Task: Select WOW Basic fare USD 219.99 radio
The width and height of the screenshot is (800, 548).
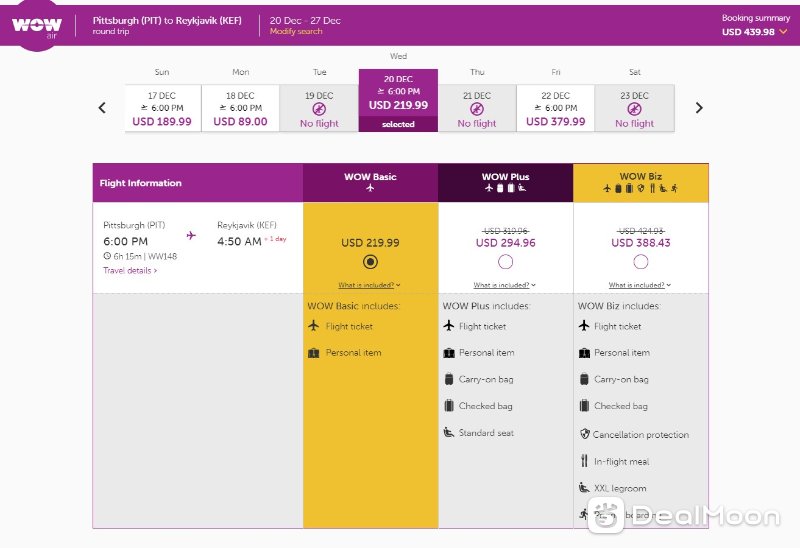Action: click(x=370, y=262)
